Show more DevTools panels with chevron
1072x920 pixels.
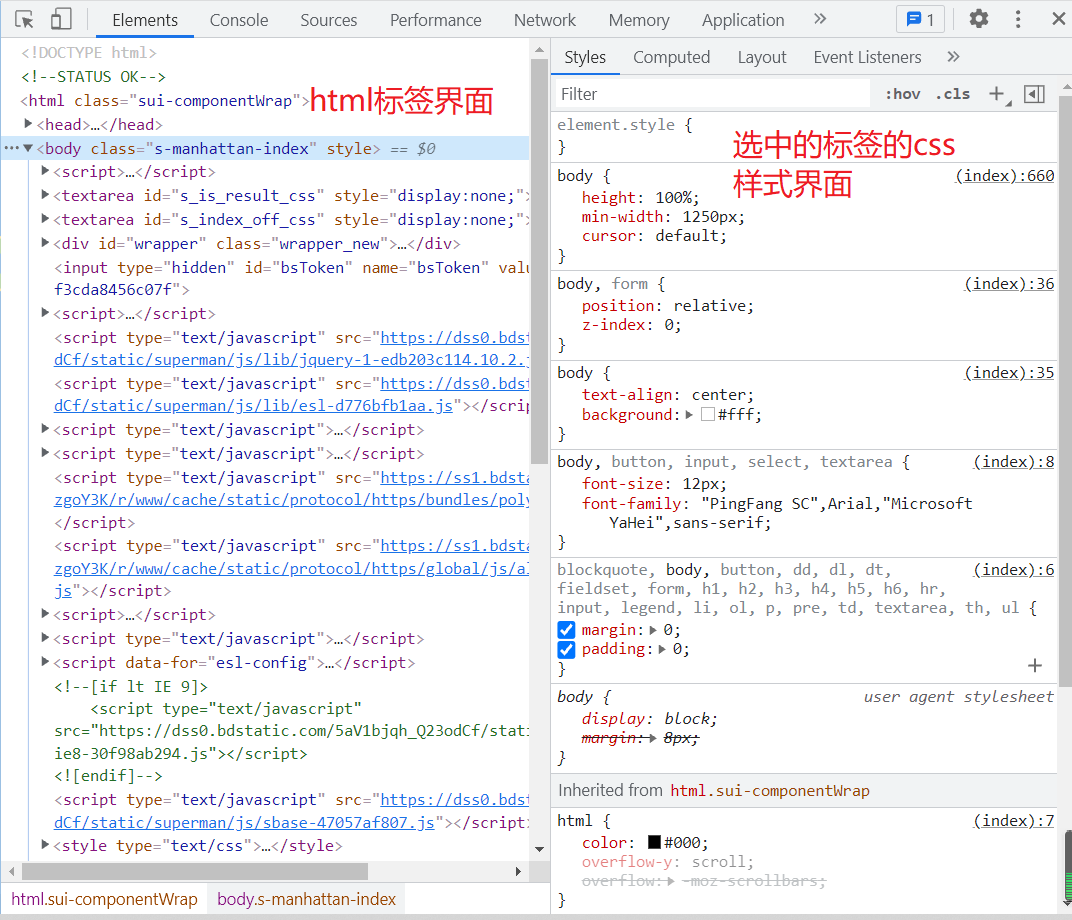[x=820, y=19]
